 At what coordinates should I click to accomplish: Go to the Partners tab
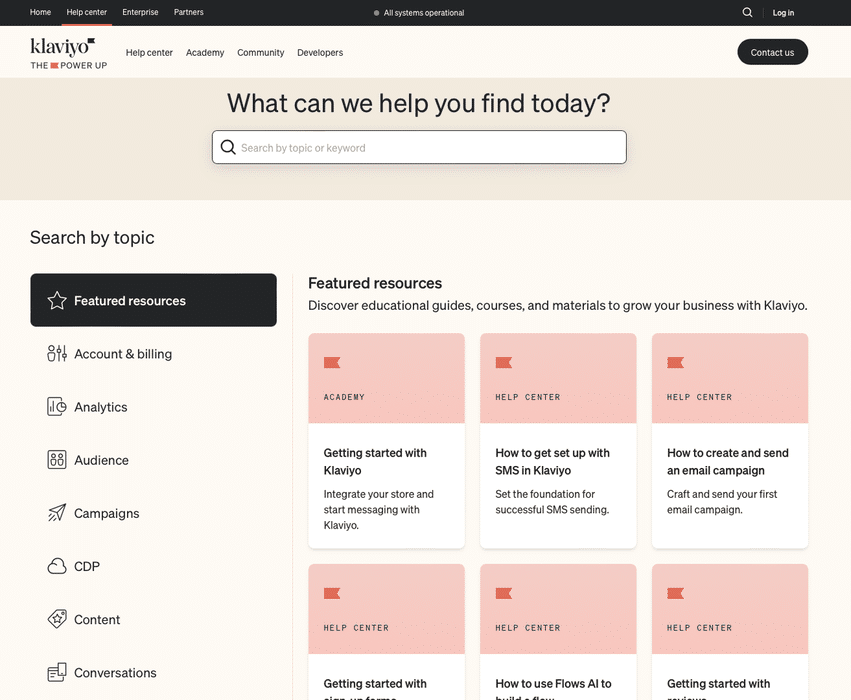tap(188, 12)
